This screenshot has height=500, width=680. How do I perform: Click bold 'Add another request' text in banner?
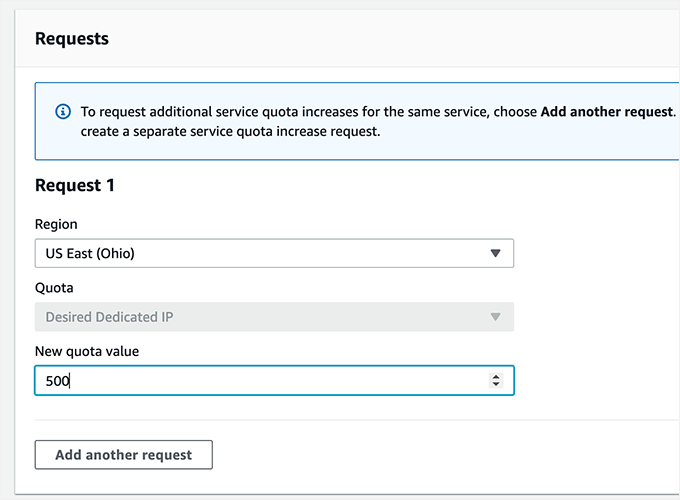pyautogui.click(x=608, y=111)
